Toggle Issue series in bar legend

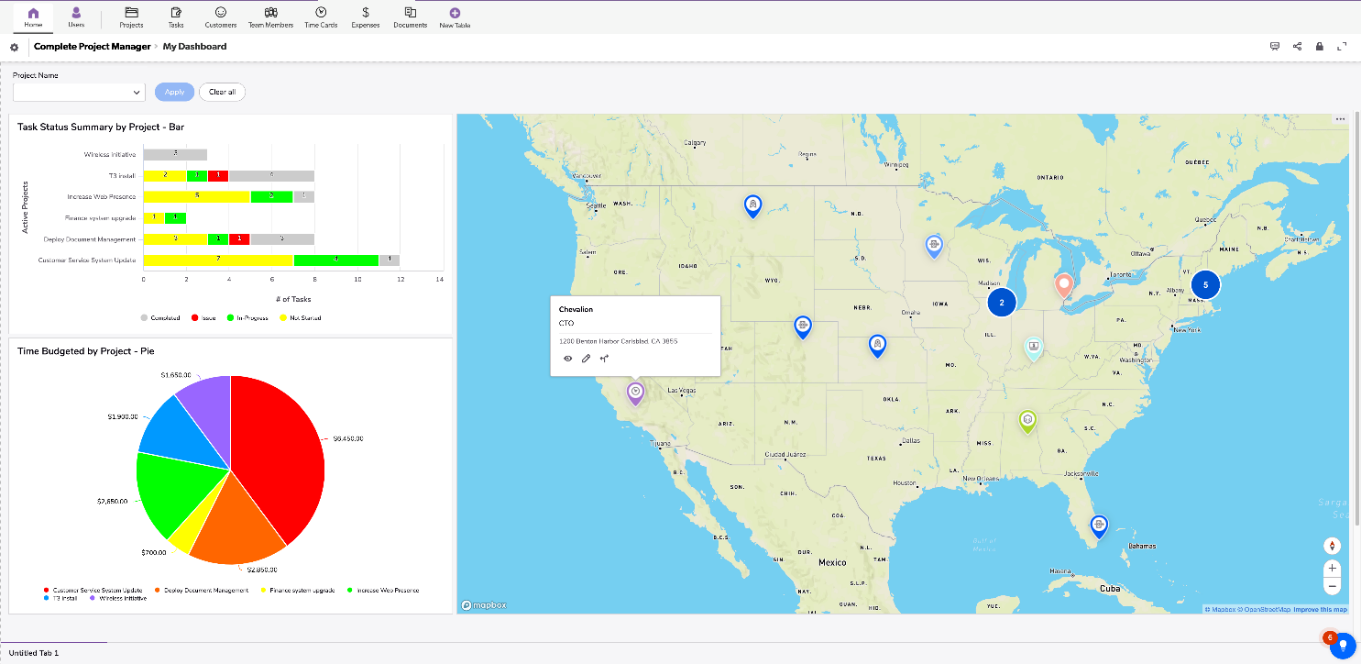click(x=204, y=318)
